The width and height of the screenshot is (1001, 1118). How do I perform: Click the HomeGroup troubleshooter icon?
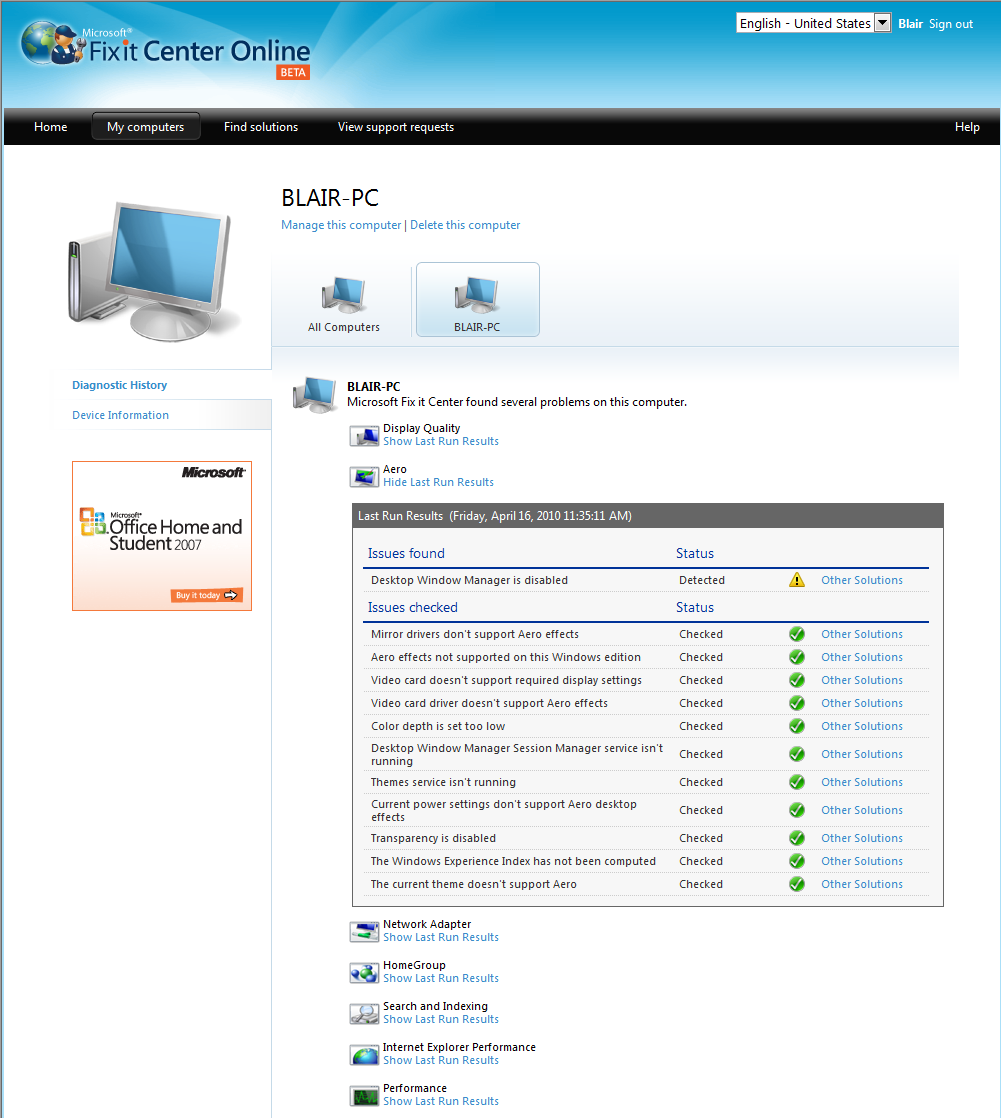point(364,973)
